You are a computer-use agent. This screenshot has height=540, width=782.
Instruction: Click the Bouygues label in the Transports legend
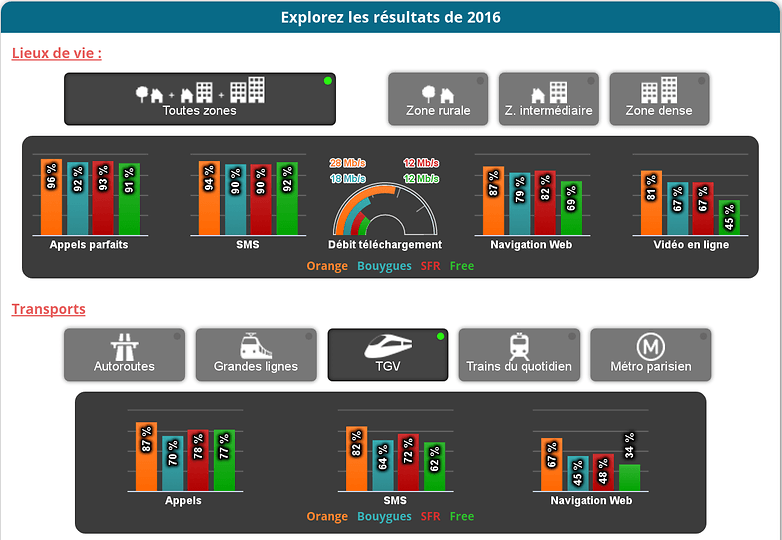(385, 517)
